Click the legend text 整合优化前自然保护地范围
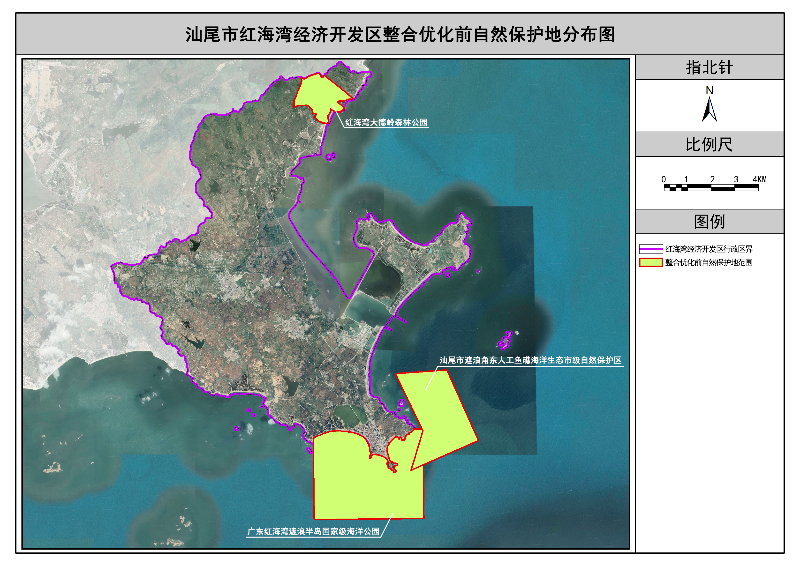 tap(709, 262)
